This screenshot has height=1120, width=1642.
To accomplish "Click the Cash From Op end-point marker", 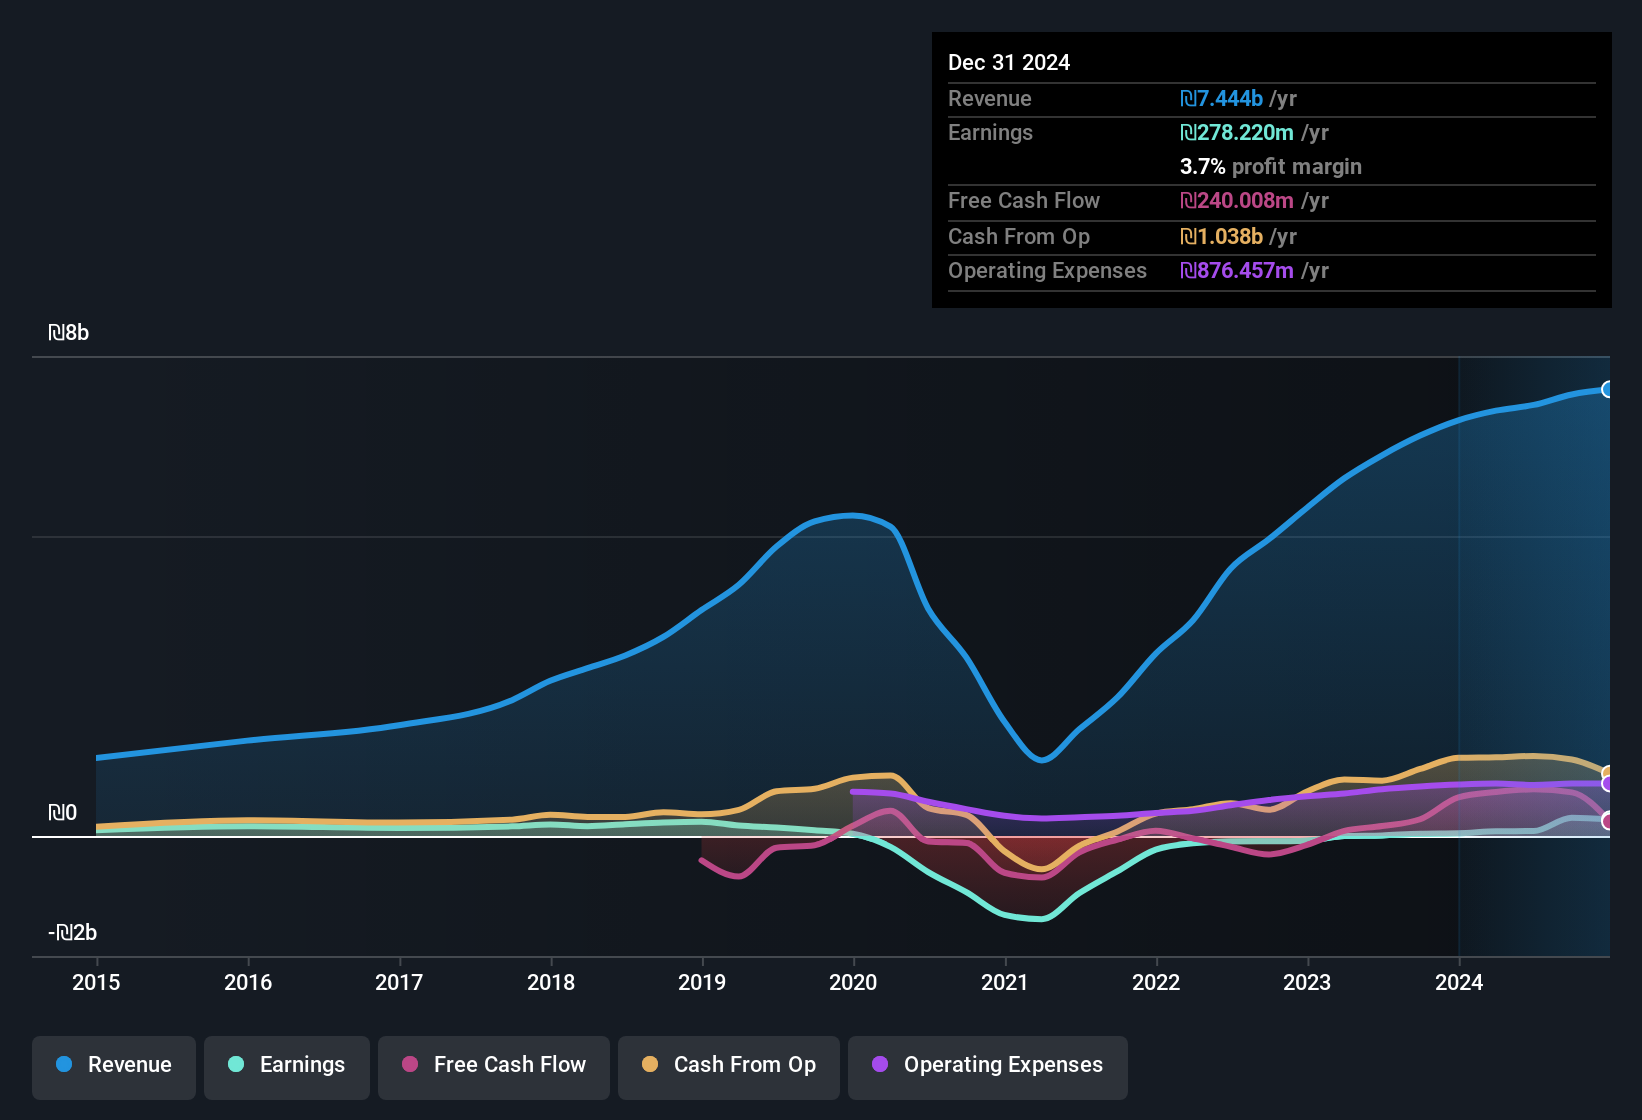I will 1607,773.
